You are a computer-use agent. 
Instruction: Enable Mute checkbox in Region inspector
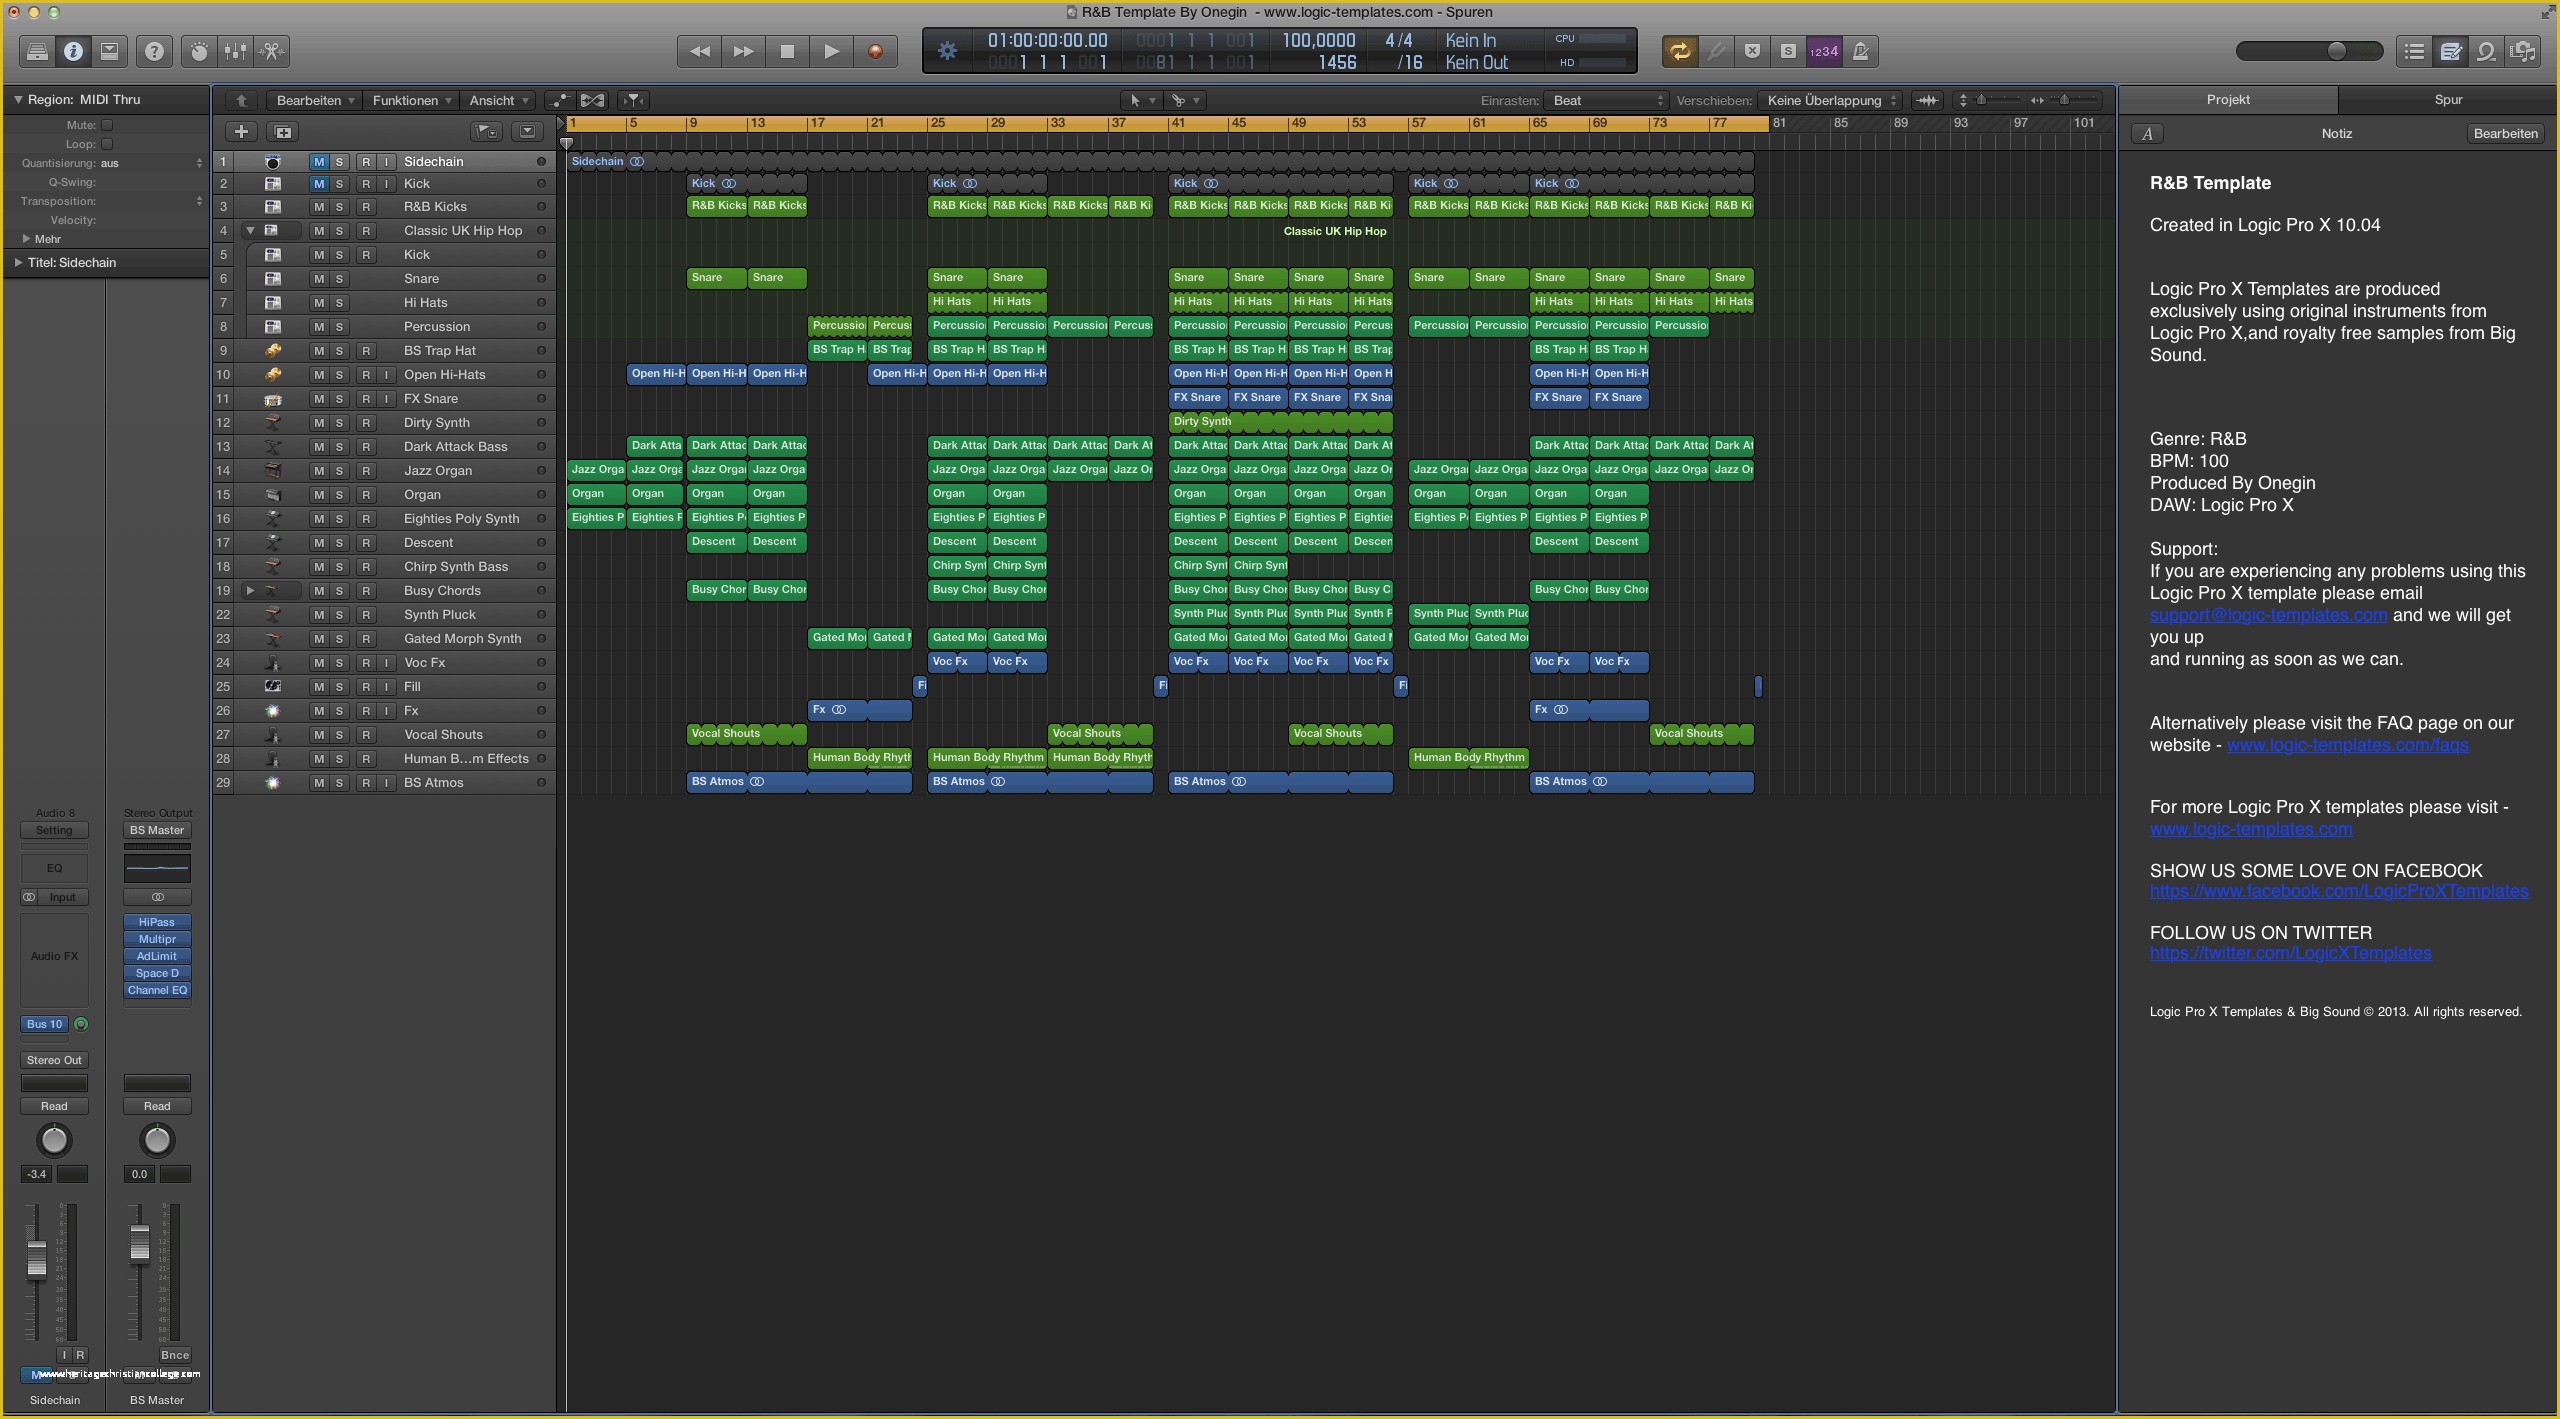pos(107,125)
